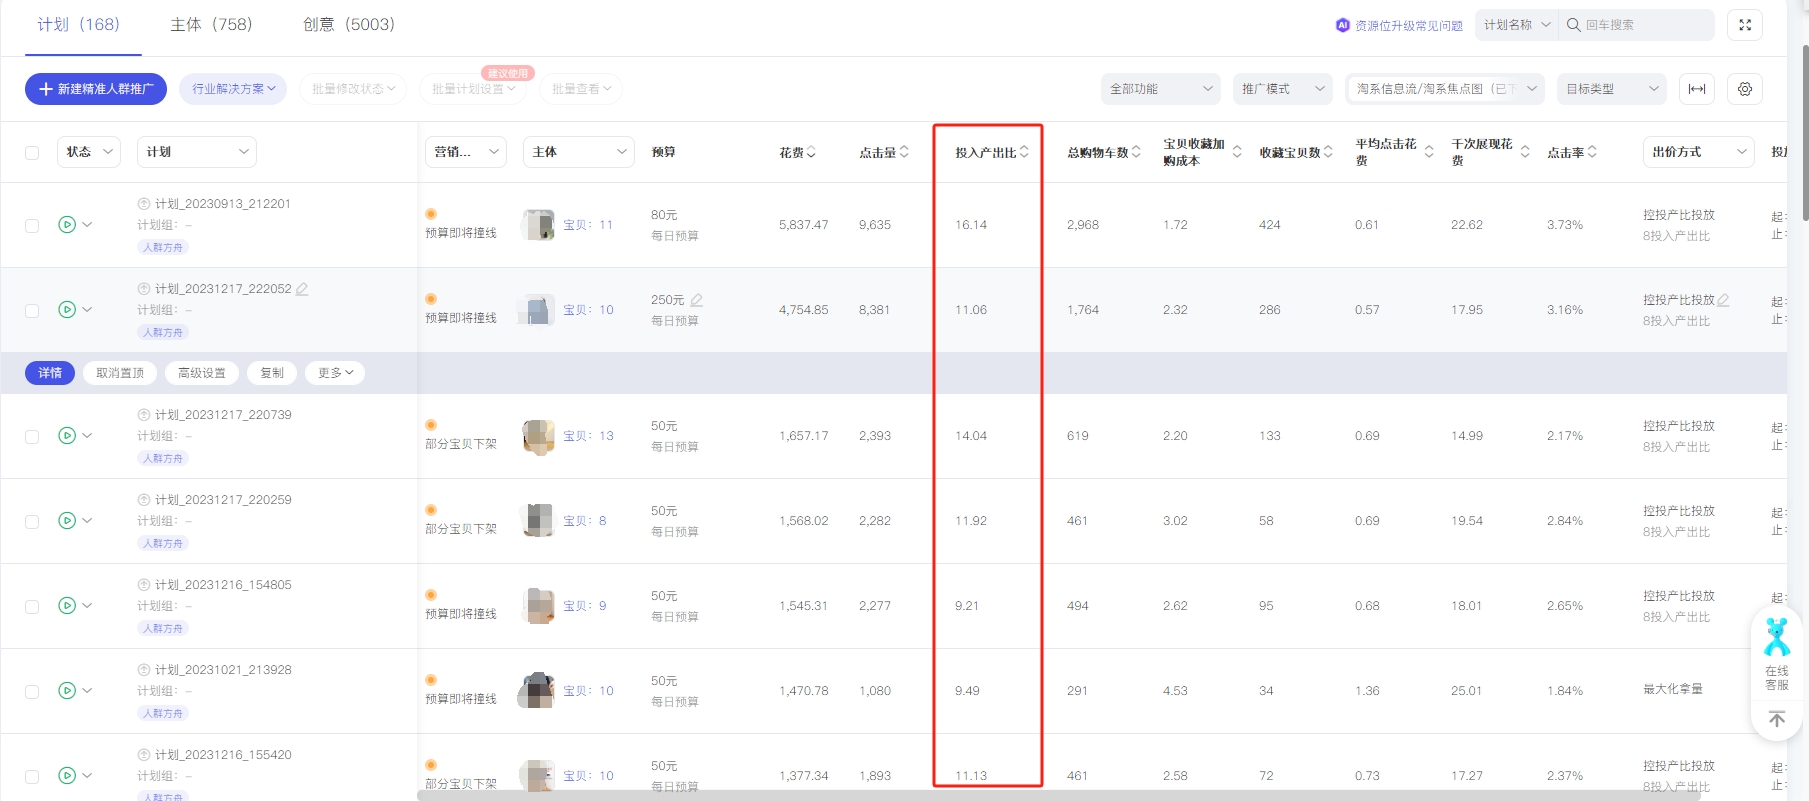Open the 推广模式 dropdown
The height and width of the screenshot is (801, 1809).
coord(1283,89)
